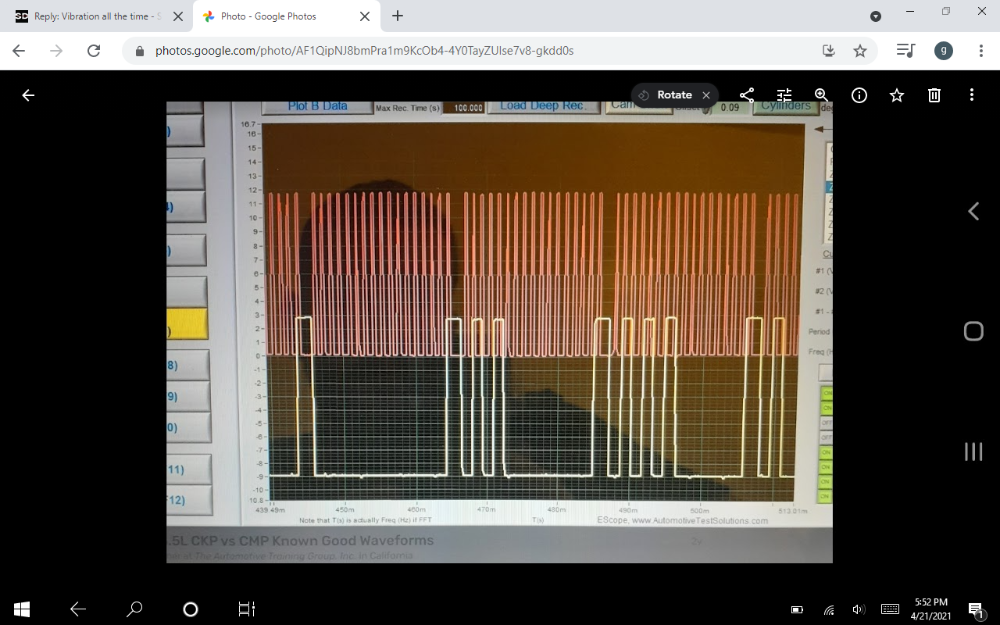Click the address bar URL field
Image resolution: width=1000 pixels, height=625 pixels.
click(x=450, y=50)
